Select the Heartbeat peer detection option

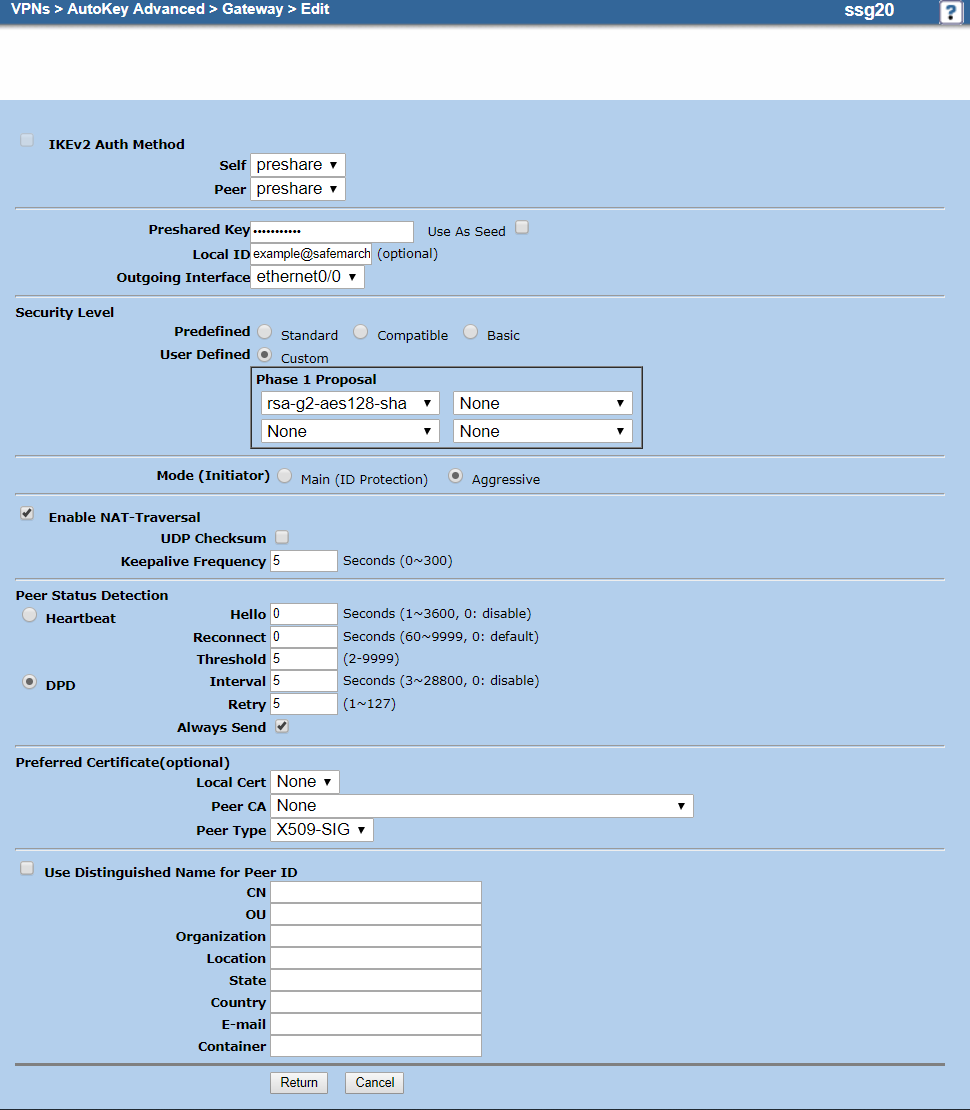[30, 616]
